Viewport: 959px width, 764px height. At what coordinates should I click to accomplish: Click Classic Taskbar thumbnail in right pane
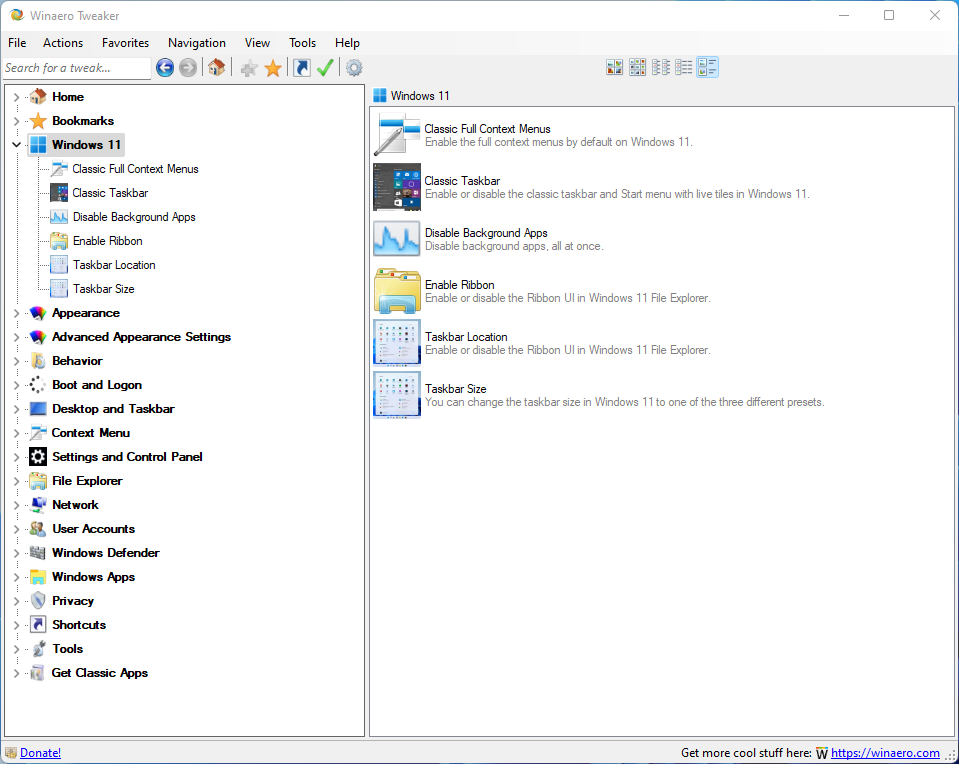coord(397,187)
